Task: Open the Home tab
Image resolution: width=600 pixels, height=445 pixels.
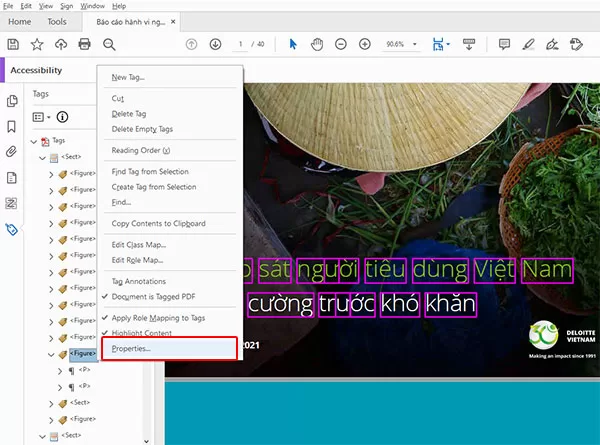Action: (x=20, y=22)
